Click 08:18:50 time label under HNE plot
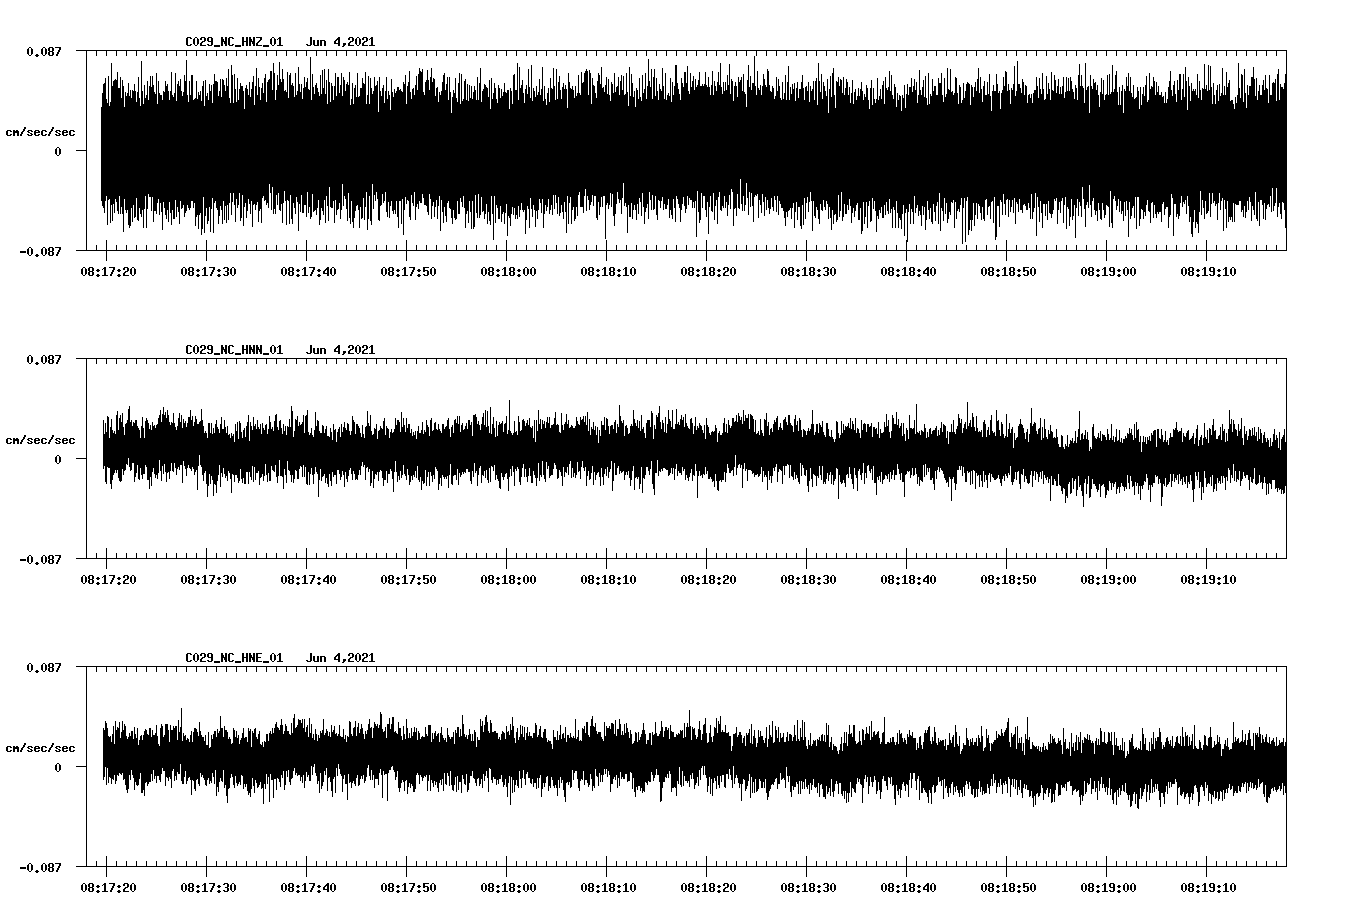Screen dimensions: 1358x924 tap(1008, 888)
